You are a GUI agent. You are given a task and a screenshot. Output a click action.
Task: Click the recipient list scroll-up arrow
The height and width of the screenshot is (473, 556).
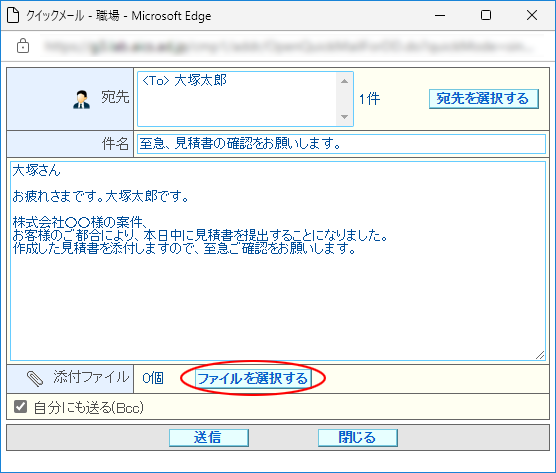344,81
